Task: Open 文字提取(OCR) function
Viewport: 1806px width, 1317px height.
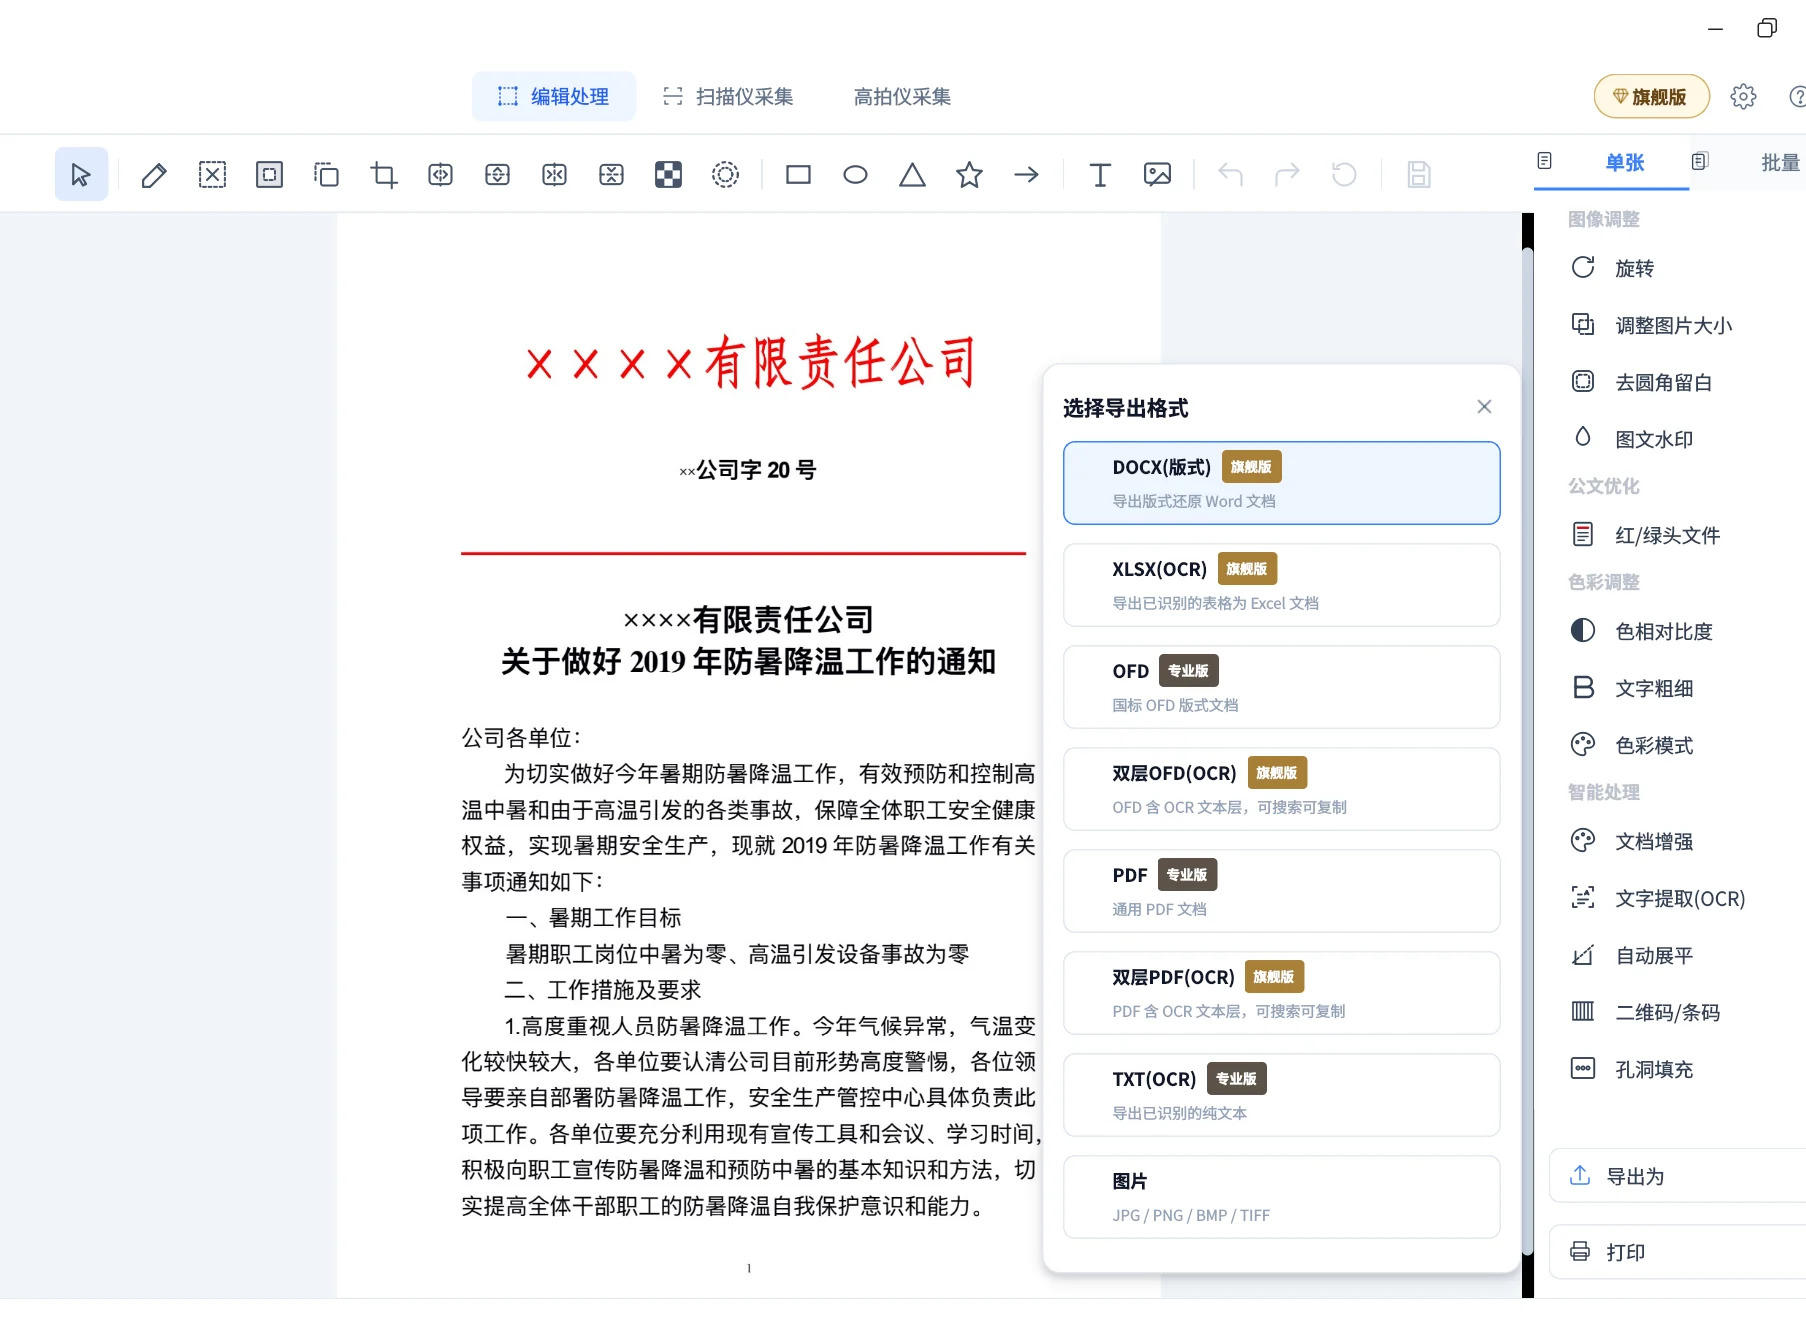Action: [1658, 898]
